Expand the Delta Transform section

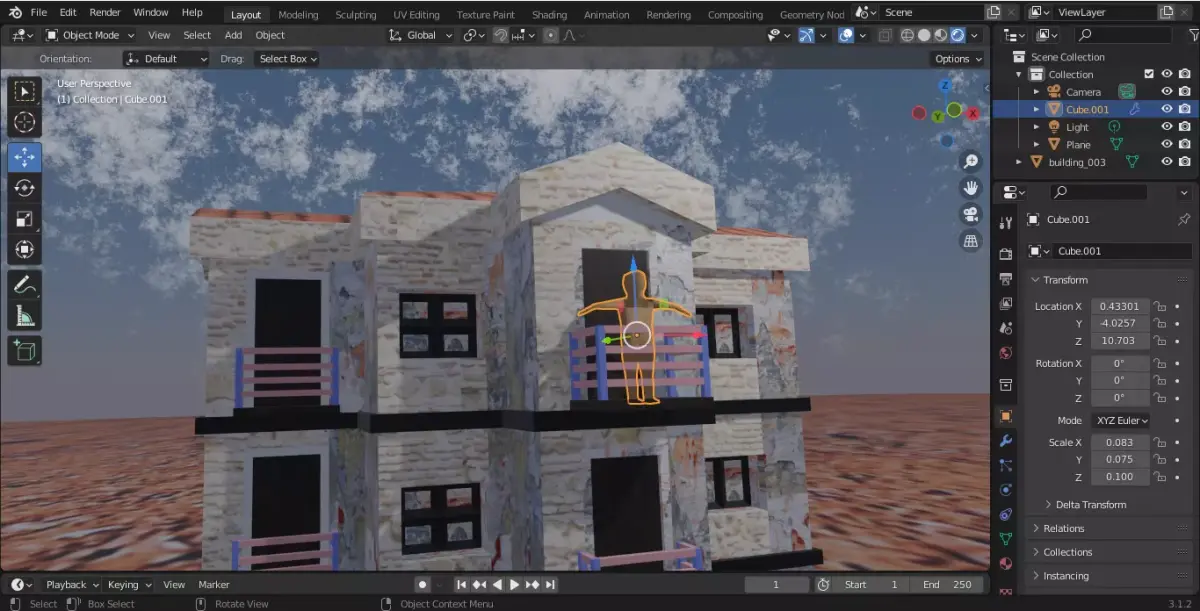(x=1090, y=505)
